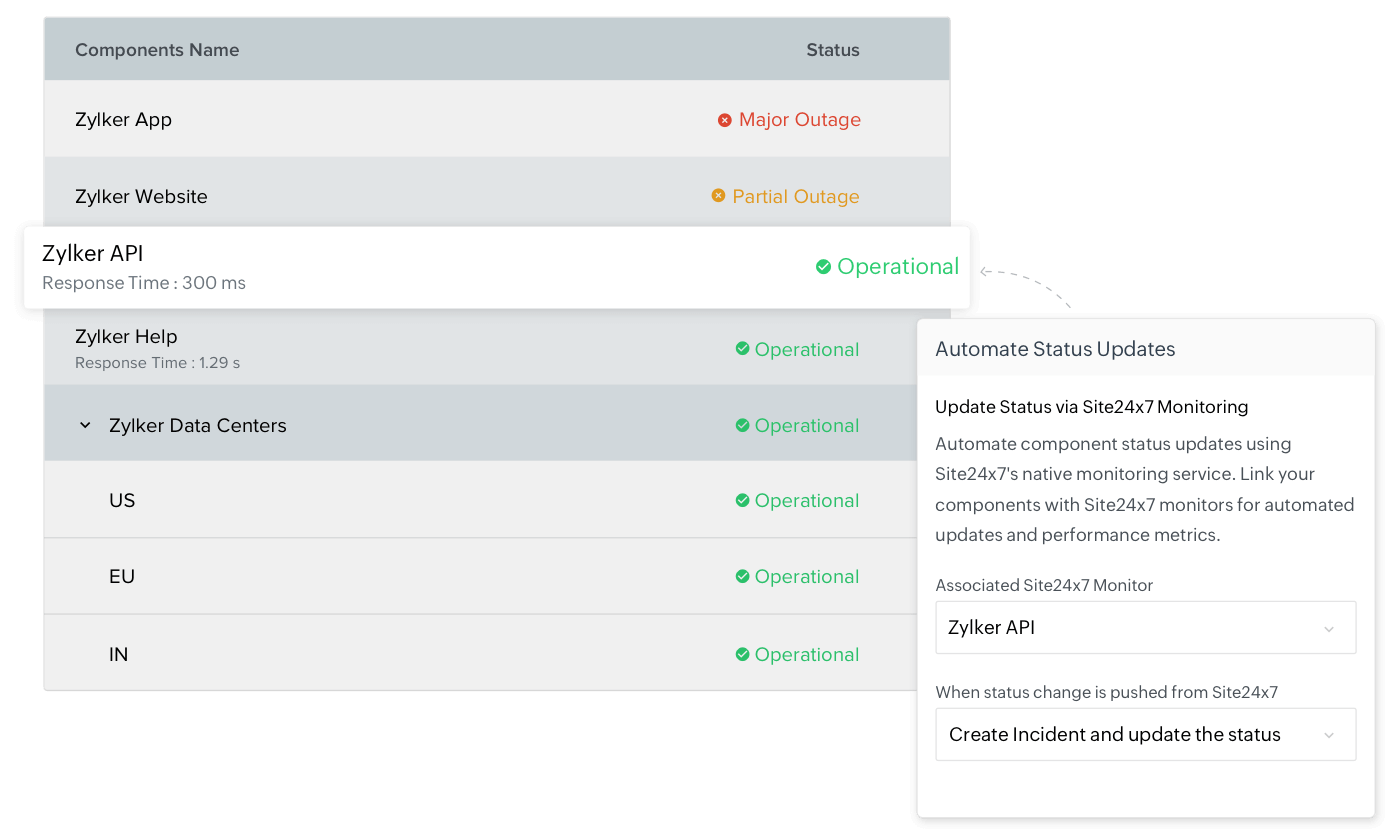Image resolution: width=1400 pixels, height=836 pixels.
Task: Click the Operational checkmark next to EU
Action: (742, 576)
